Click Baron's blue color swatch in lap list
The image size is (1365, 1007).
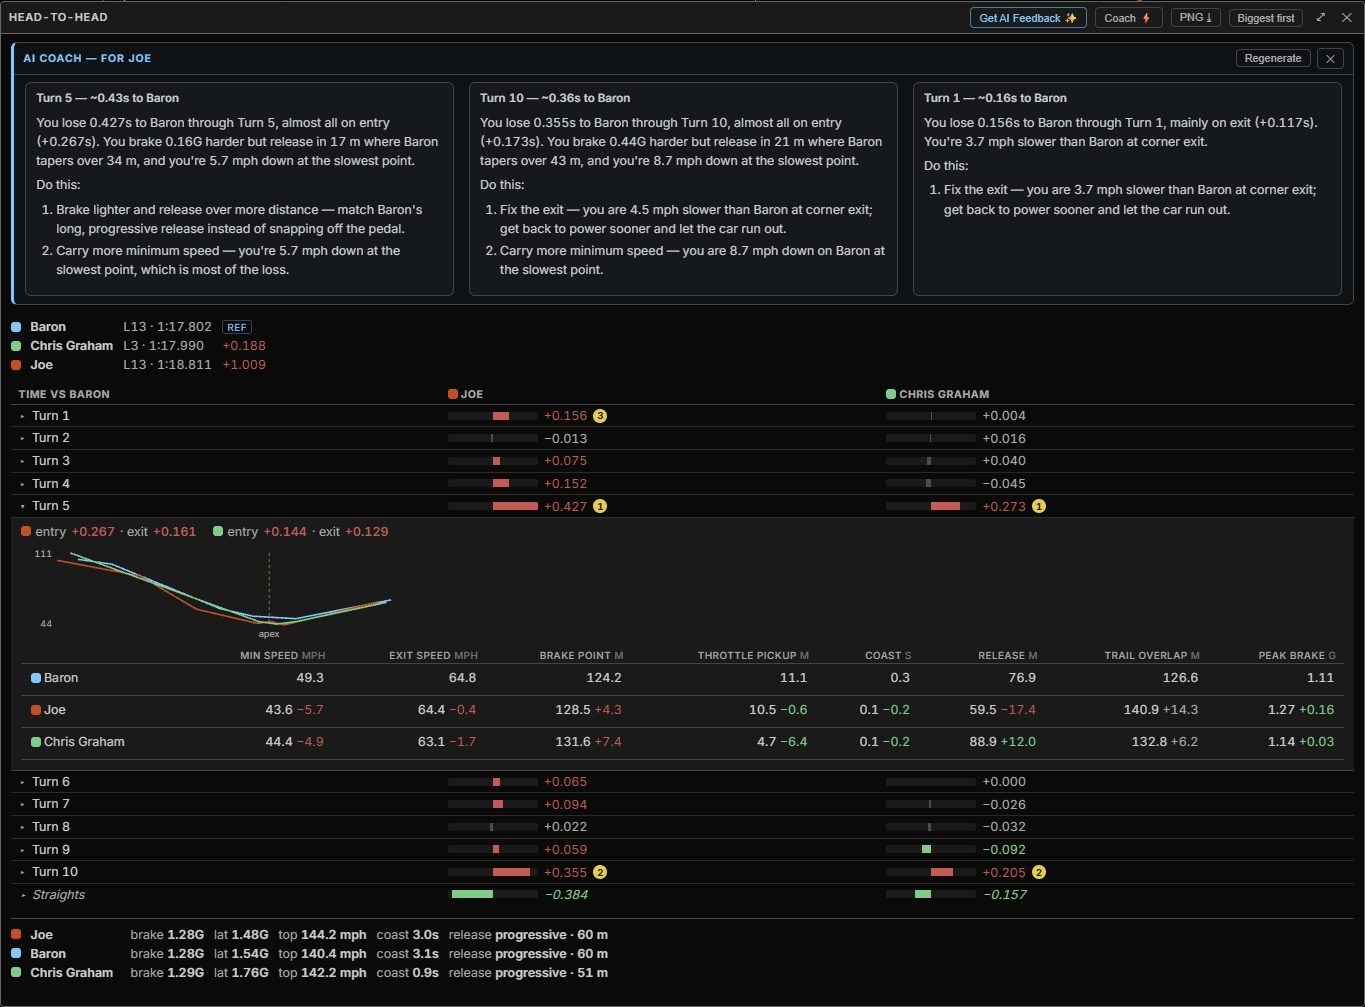pyautogui.click(x=15, y=327)
